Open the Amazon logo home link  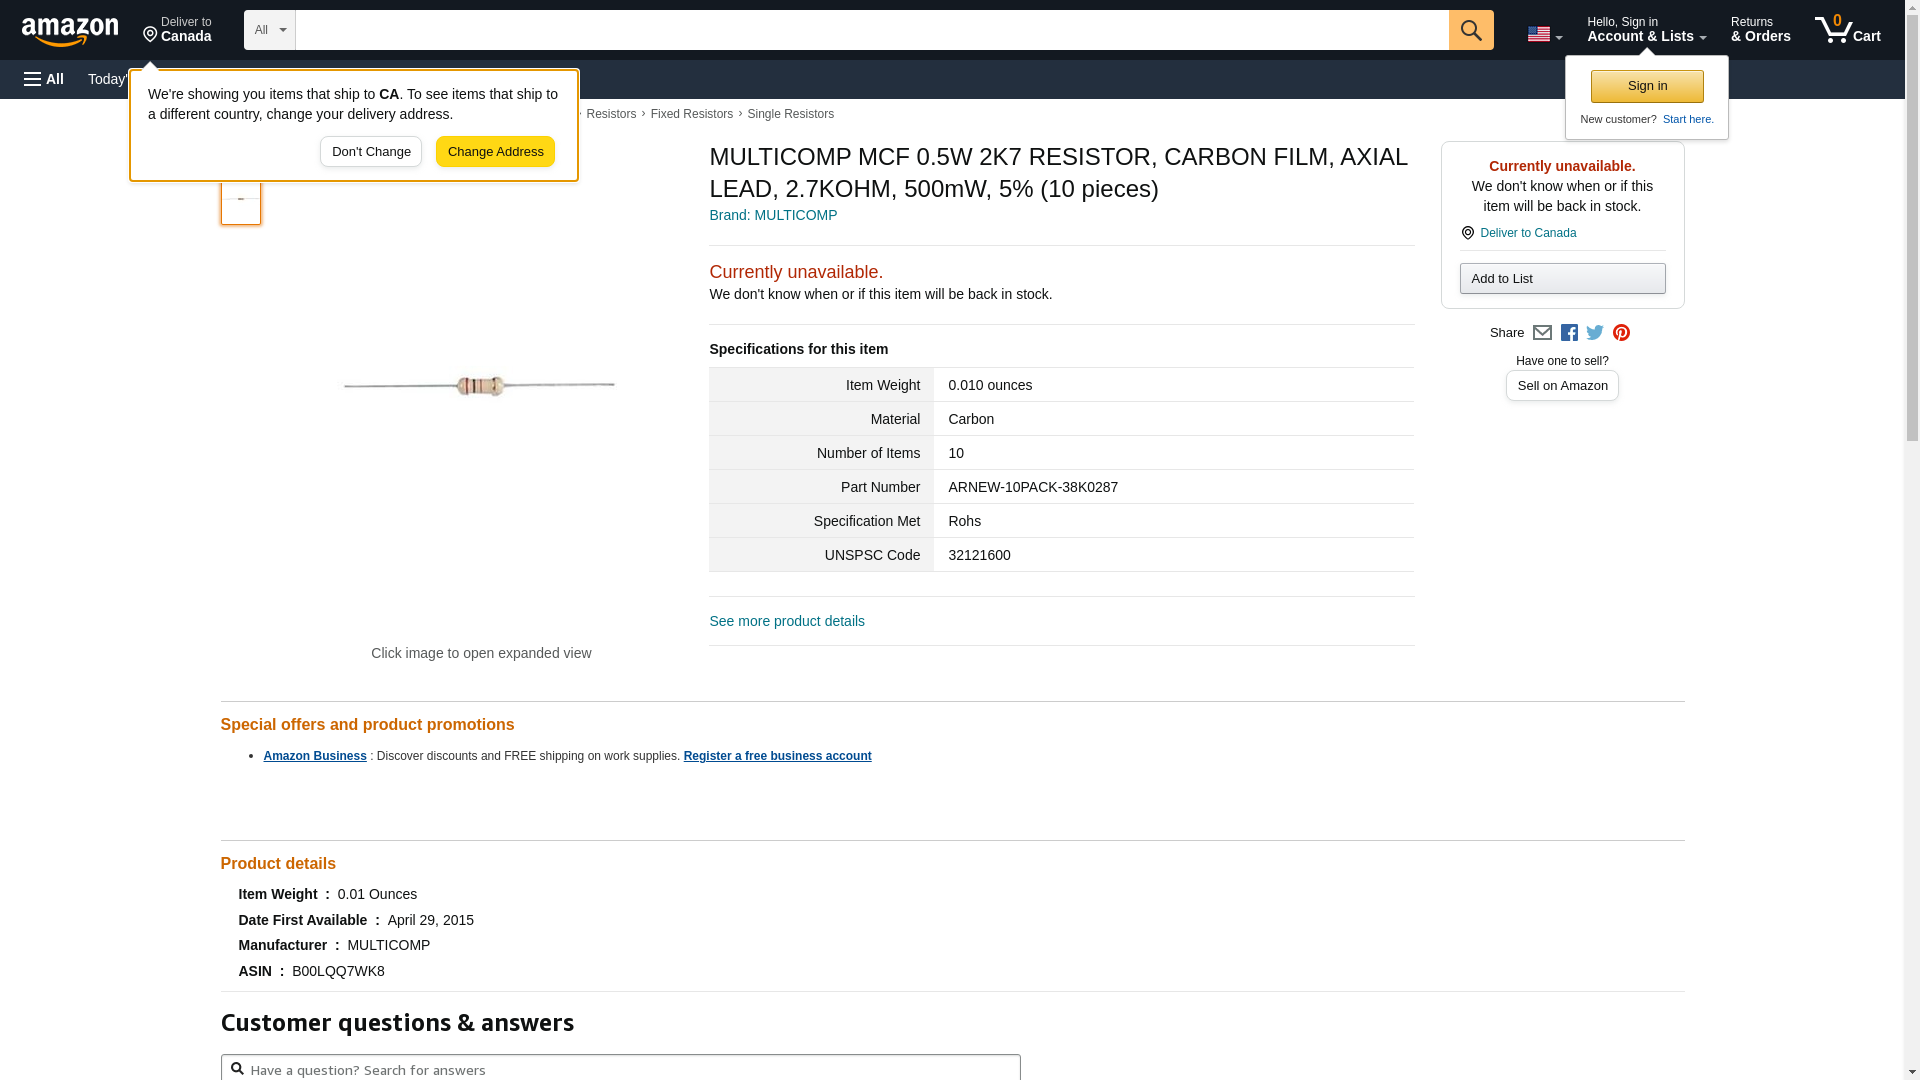(70, 32)
